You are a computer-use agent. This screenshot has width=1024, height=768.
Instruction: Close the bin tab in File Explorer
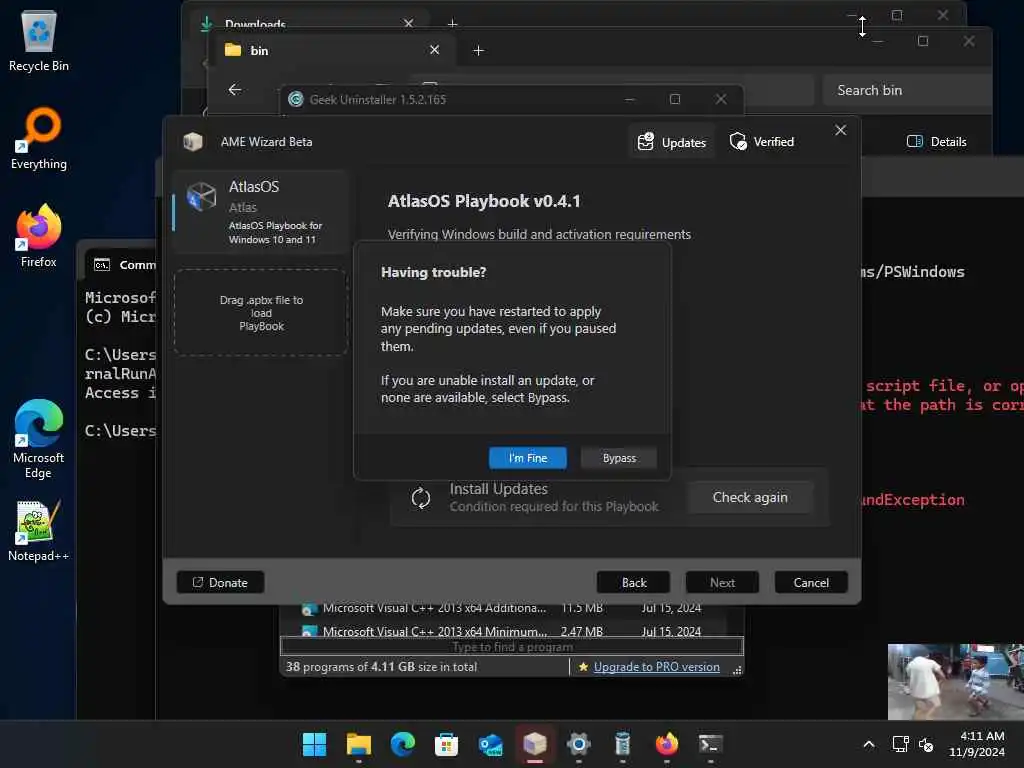[434, 50]
